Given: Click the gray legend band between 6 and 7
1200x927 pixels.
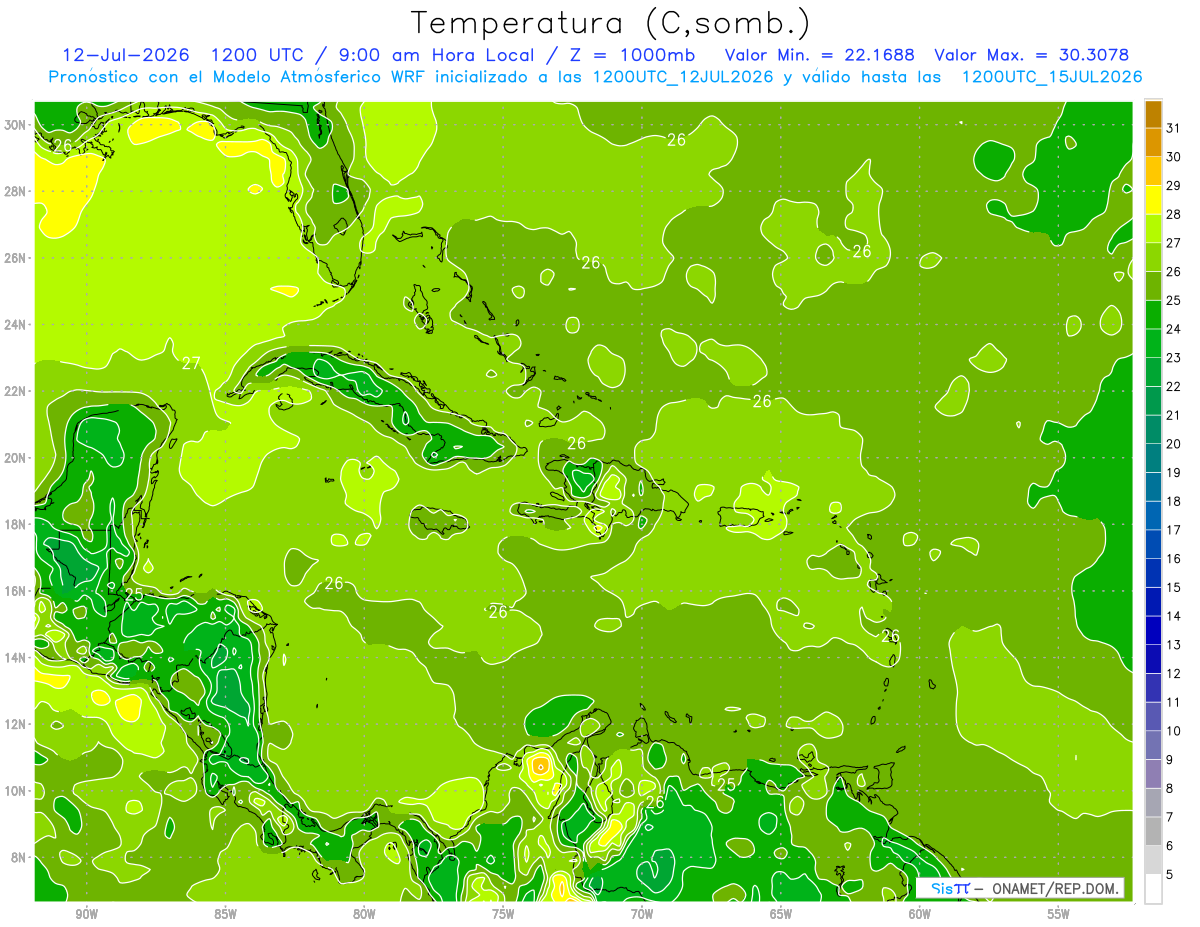Looking at the screenshot, I should (x=1153, y=832).
